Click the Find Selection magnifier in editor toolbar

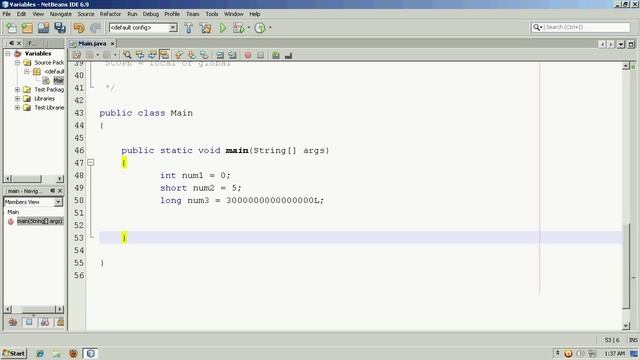point(127,55)
